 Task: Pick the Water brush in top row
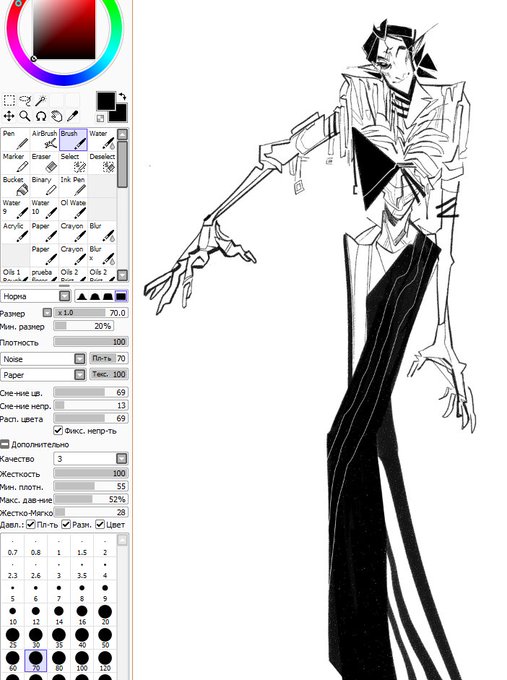click(102, 140)
